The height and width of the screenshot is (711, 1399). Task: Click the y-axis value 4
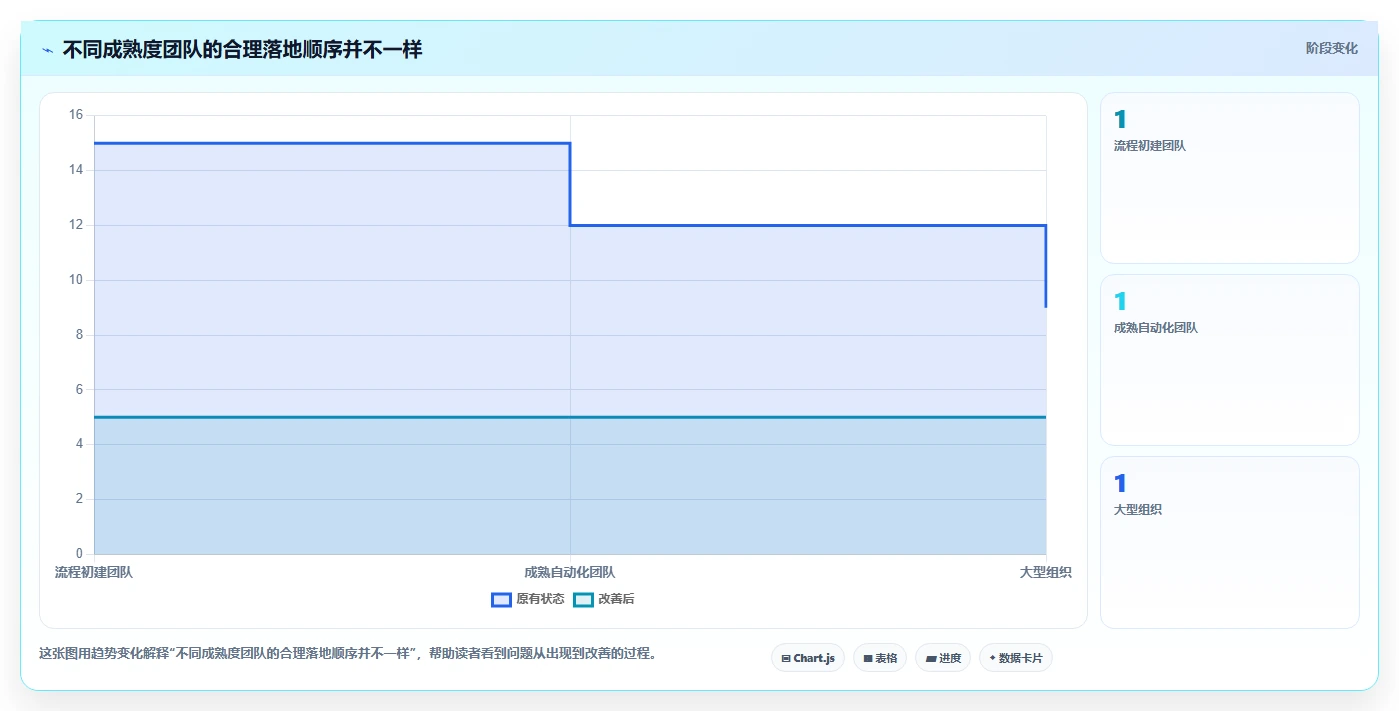click(x=80, y=444)
